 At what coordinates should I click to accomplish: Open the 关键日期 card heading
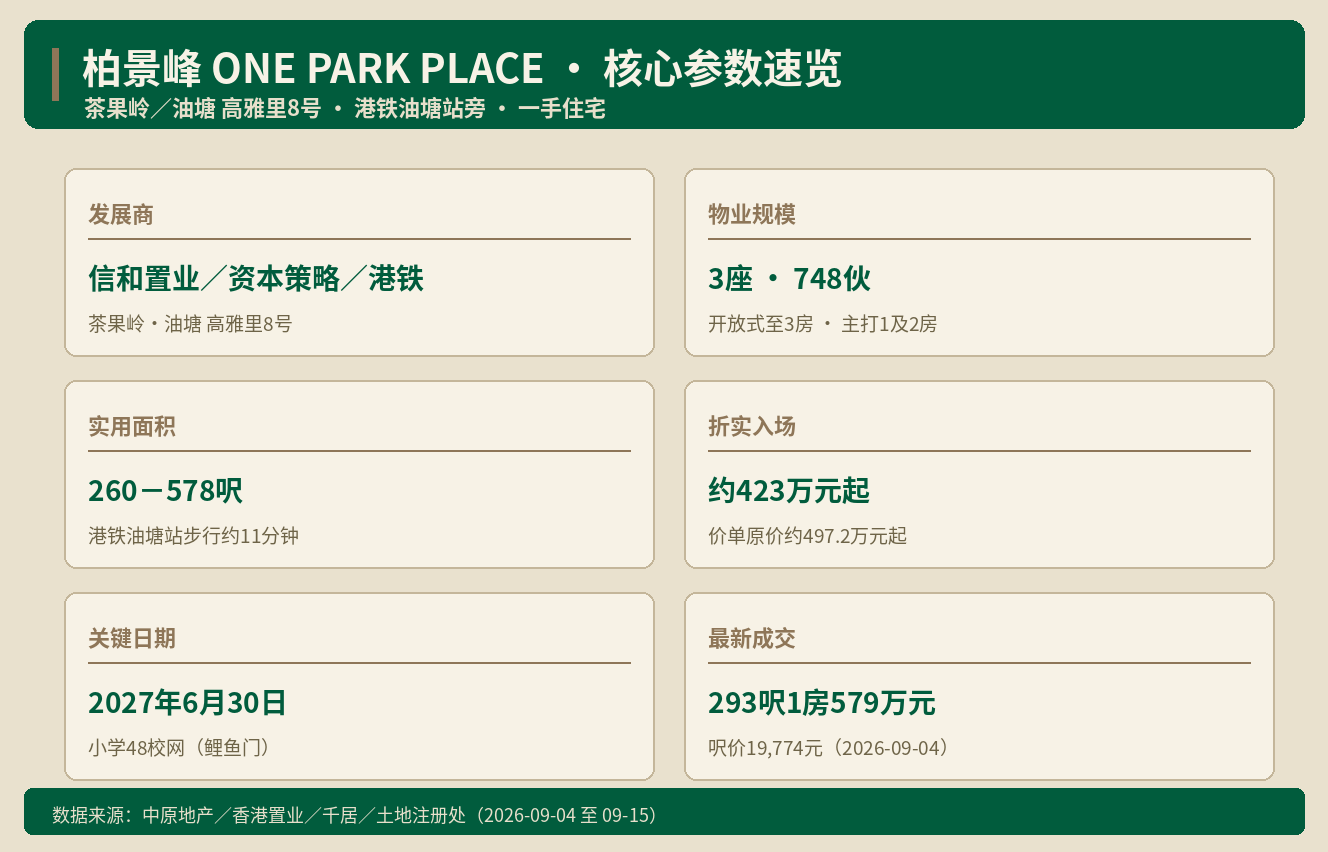click(x=132, y=638)
